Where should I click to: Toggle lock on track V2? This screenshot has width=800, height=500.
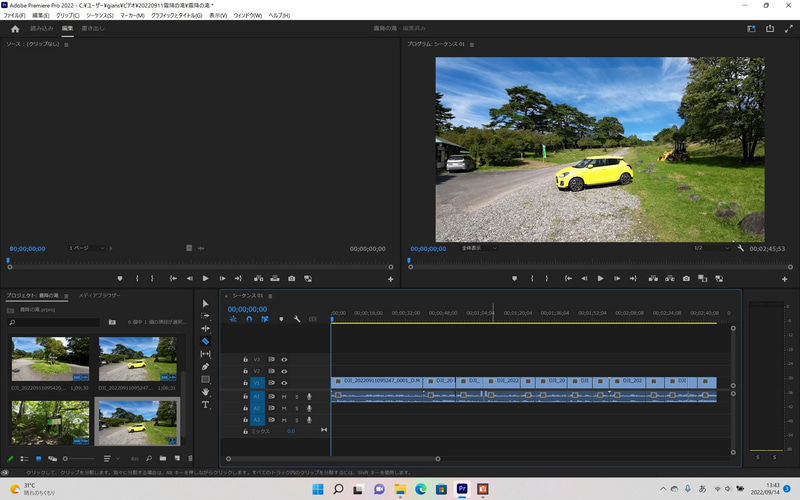(246, 371)
